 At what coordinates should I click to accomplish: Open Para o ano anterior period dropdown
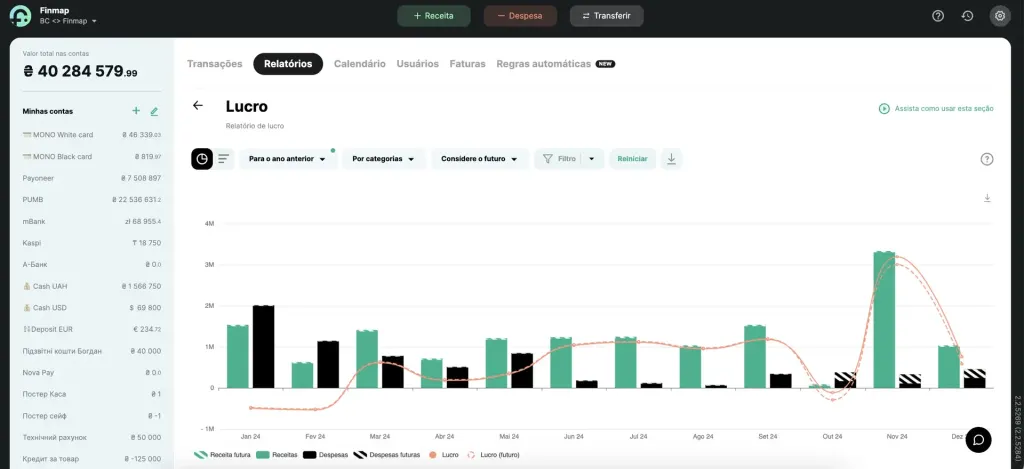[x=287, y=159]
